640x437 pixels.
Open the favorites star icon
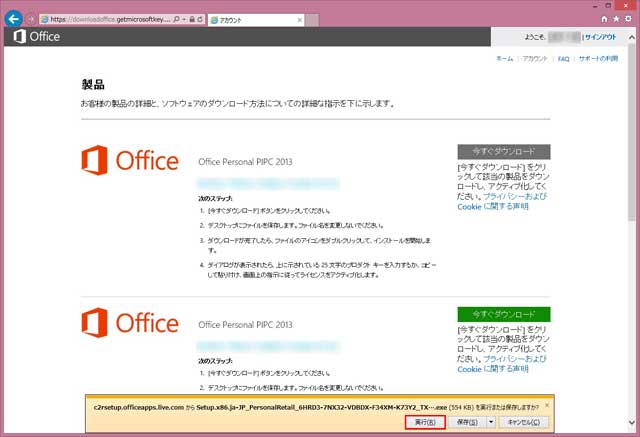click(x=614, y=19)
